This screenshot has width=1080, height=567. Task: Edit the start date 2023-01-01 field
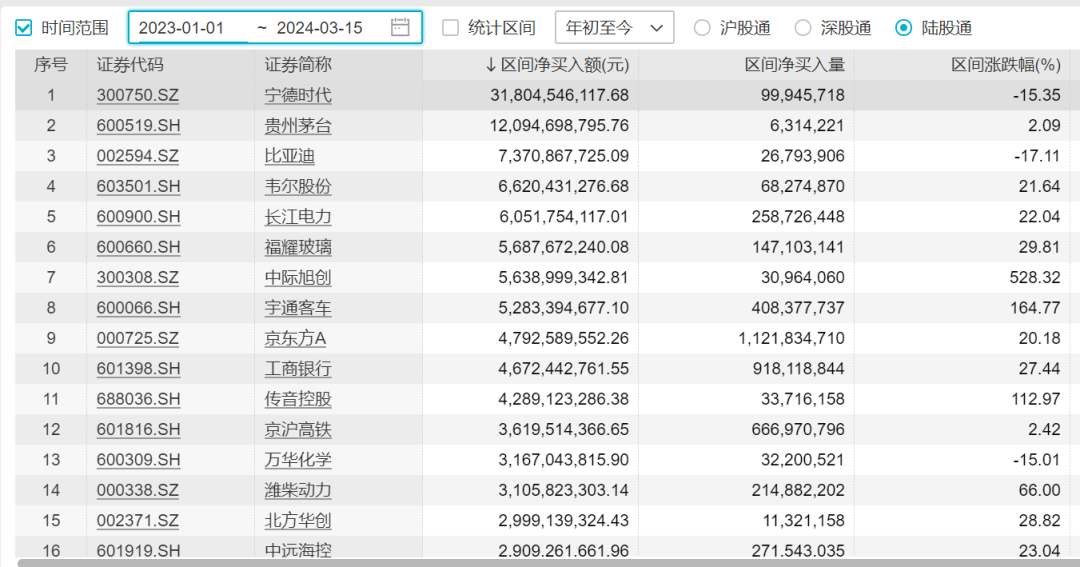(x=181, y=28)
